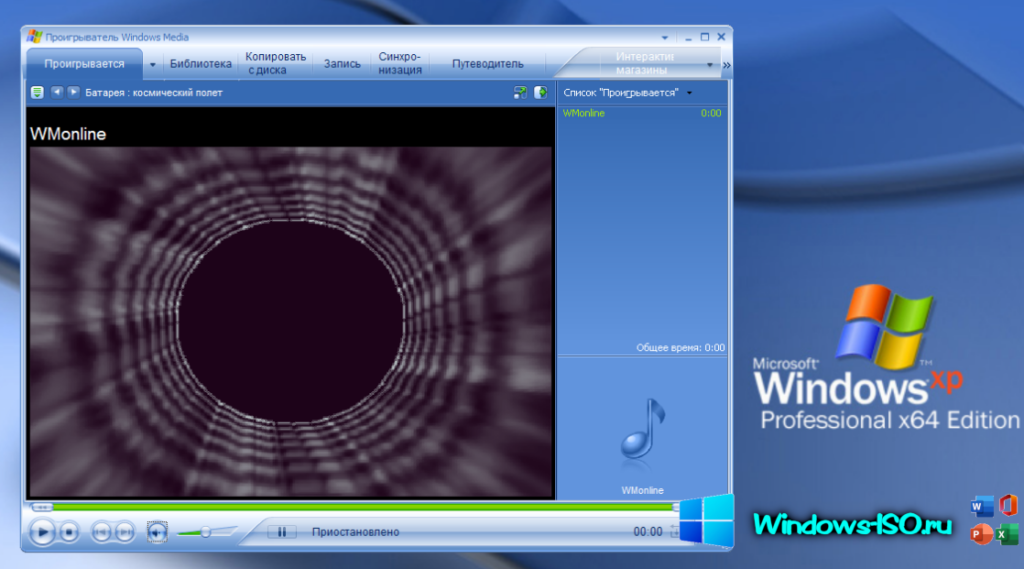
Task: Close the Windows Media player window
Action: pyautogui.click(x=722, y=37)
